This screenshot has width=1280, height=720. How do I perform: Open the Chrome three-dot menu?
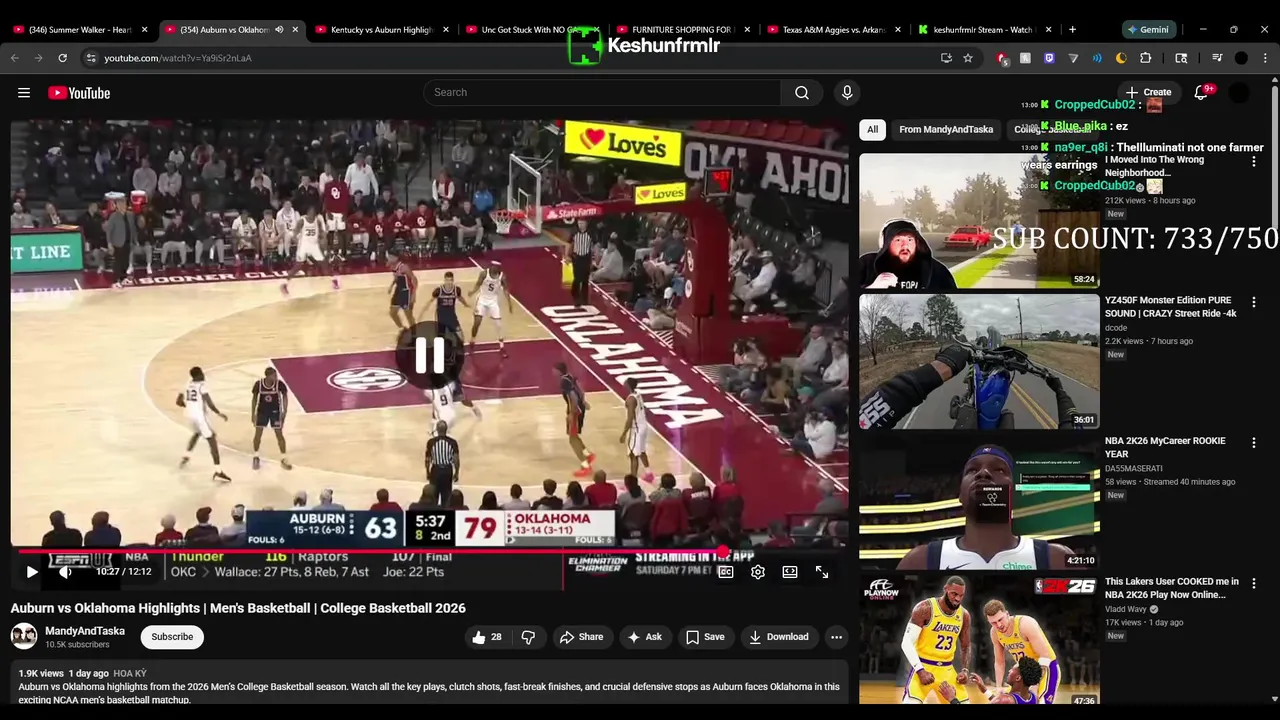pyautogui.click(x=1265, y=58)
